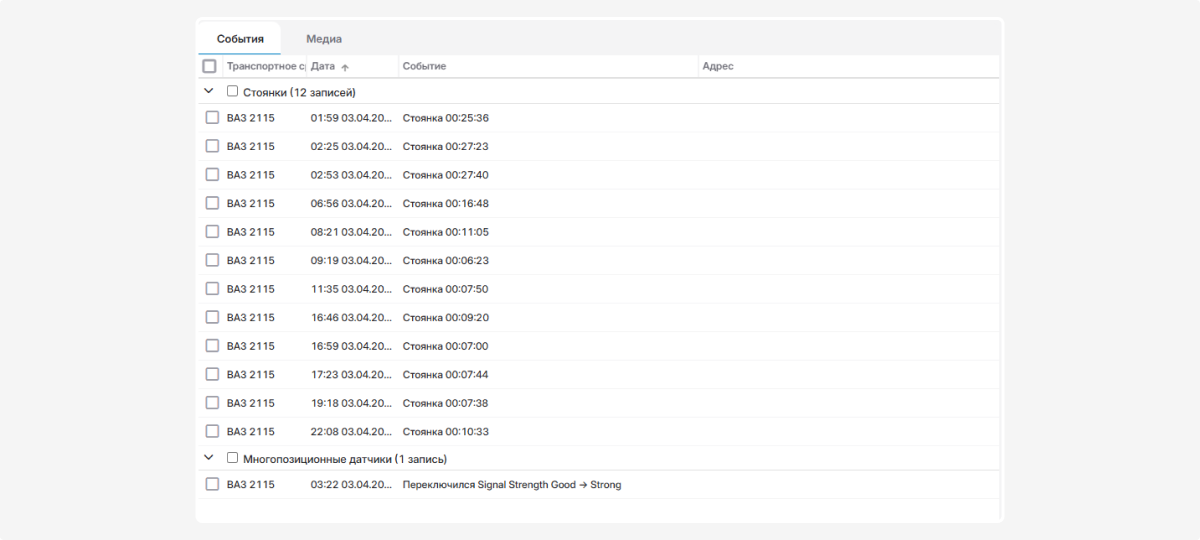Open the Стоянка 00:11:05 event row
The width and height of the screenshot is (1200, 540).
pyautogui.click(x=445, y=232)
